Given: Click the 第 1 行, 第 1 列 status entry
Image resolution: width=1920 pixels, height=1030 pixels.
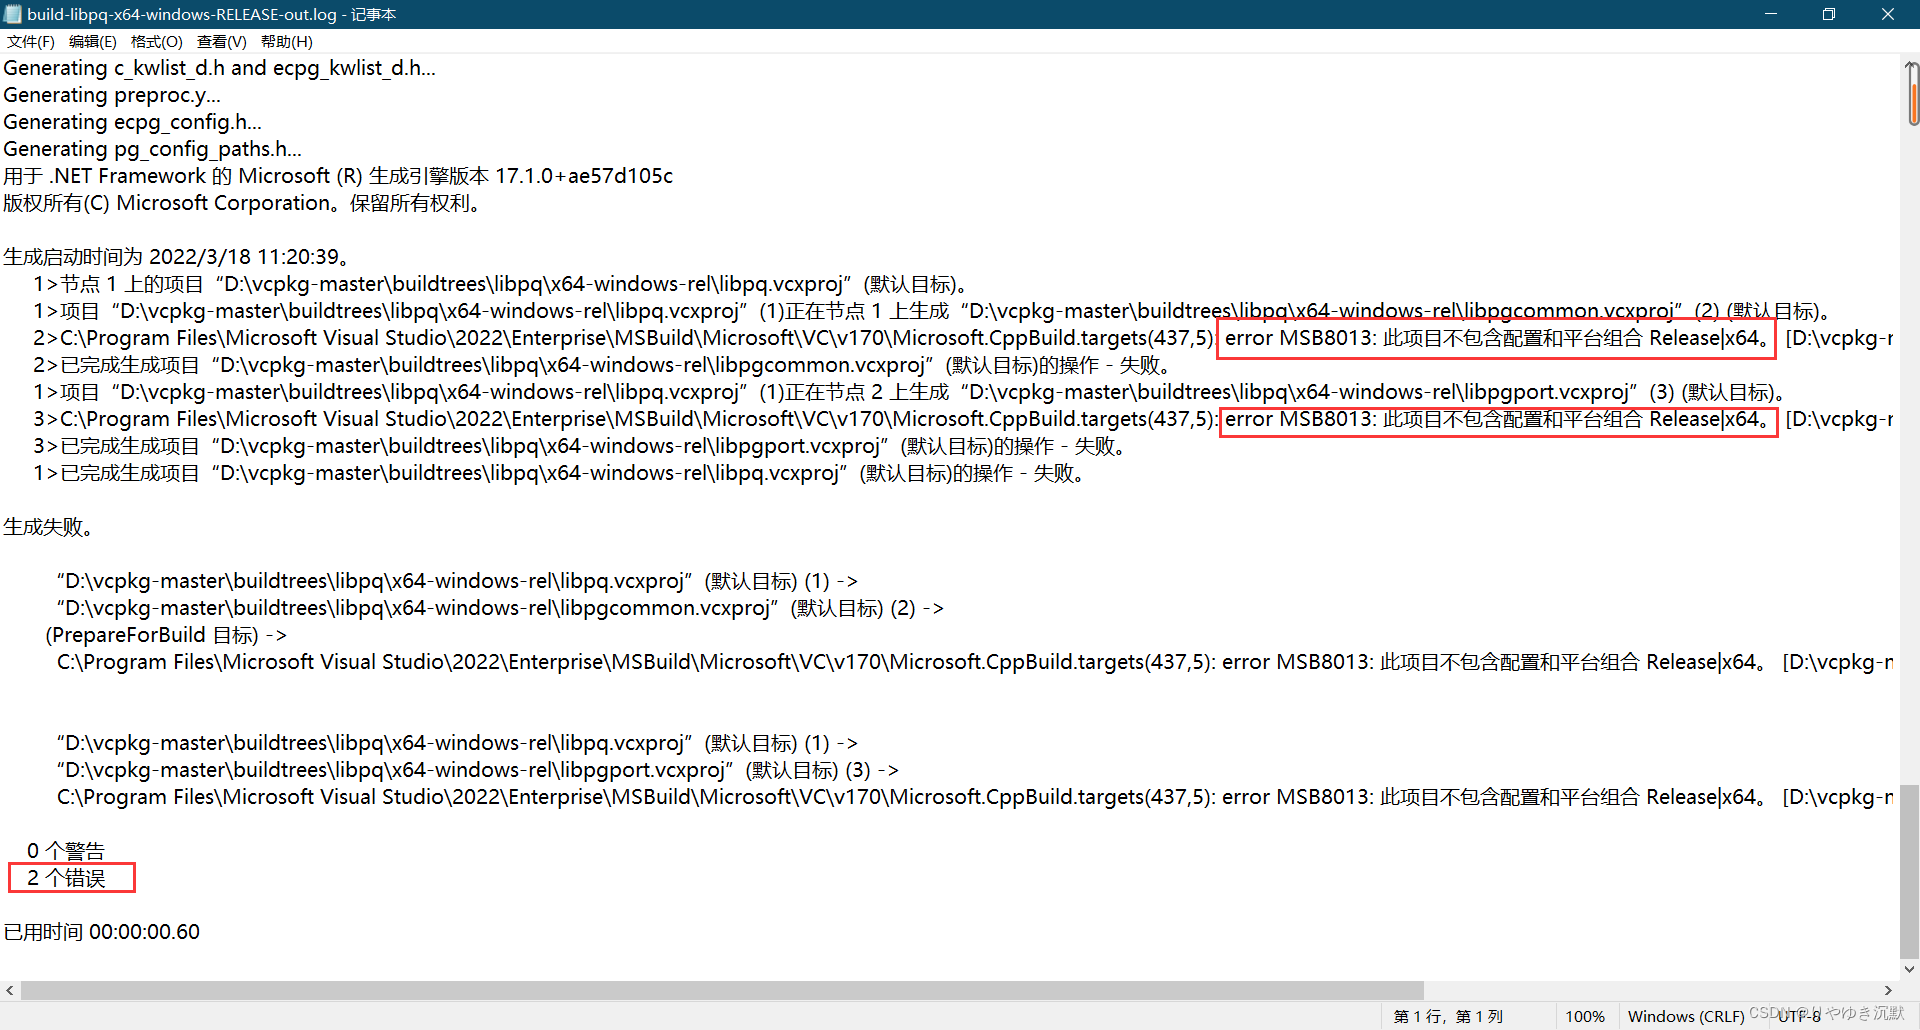Looking at the screenshot, I should coord(1448,1016).
